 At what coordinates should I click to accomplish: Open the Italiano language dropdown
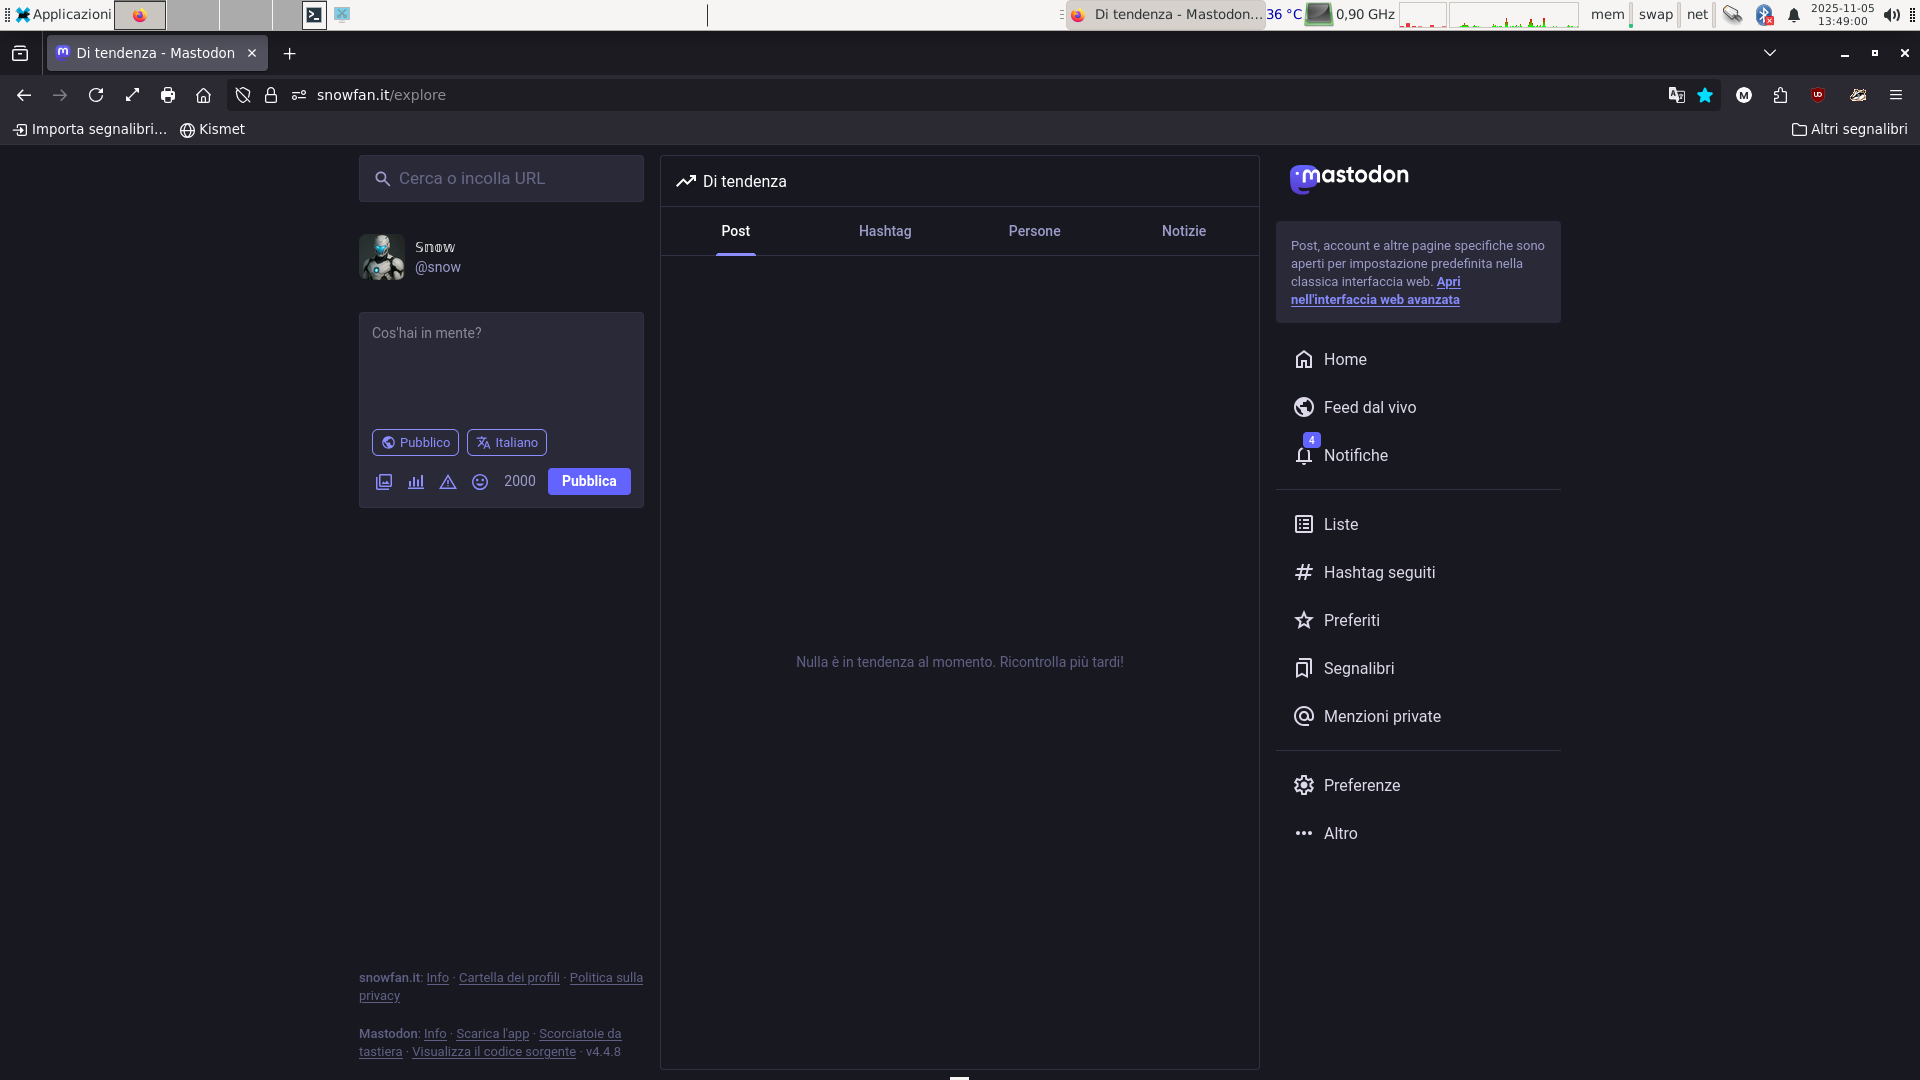(x=507, y=443)
